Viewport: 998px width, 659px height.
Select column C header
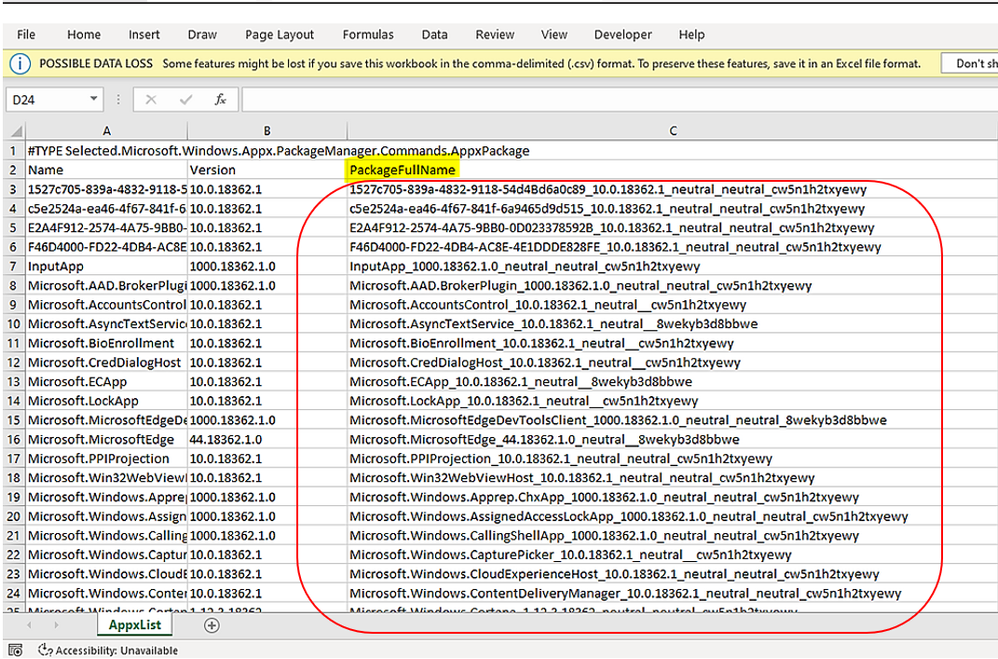point(672,131)
